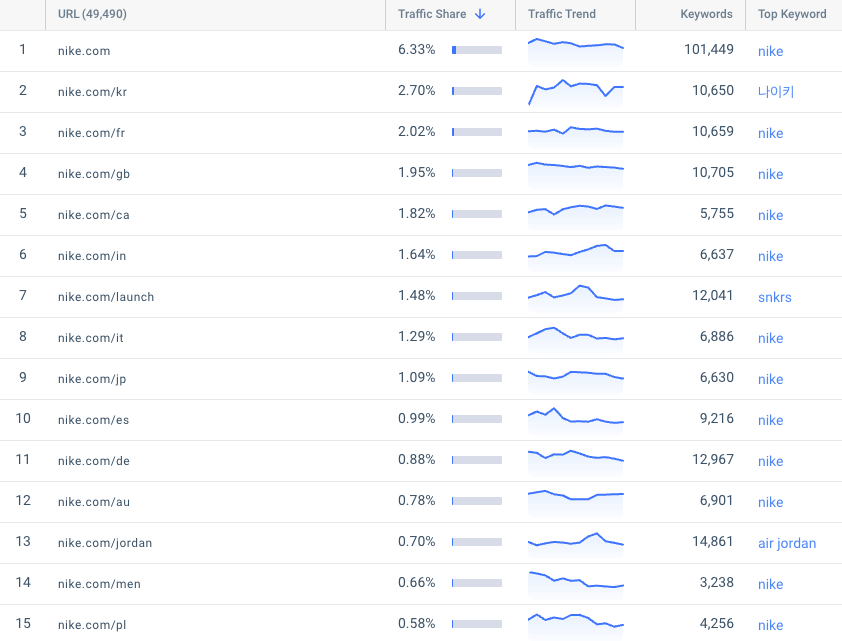The image size is (842, 641).
Task: Click the traffic share bar for nike.com/fr
Action: click(x=477, y=132)
